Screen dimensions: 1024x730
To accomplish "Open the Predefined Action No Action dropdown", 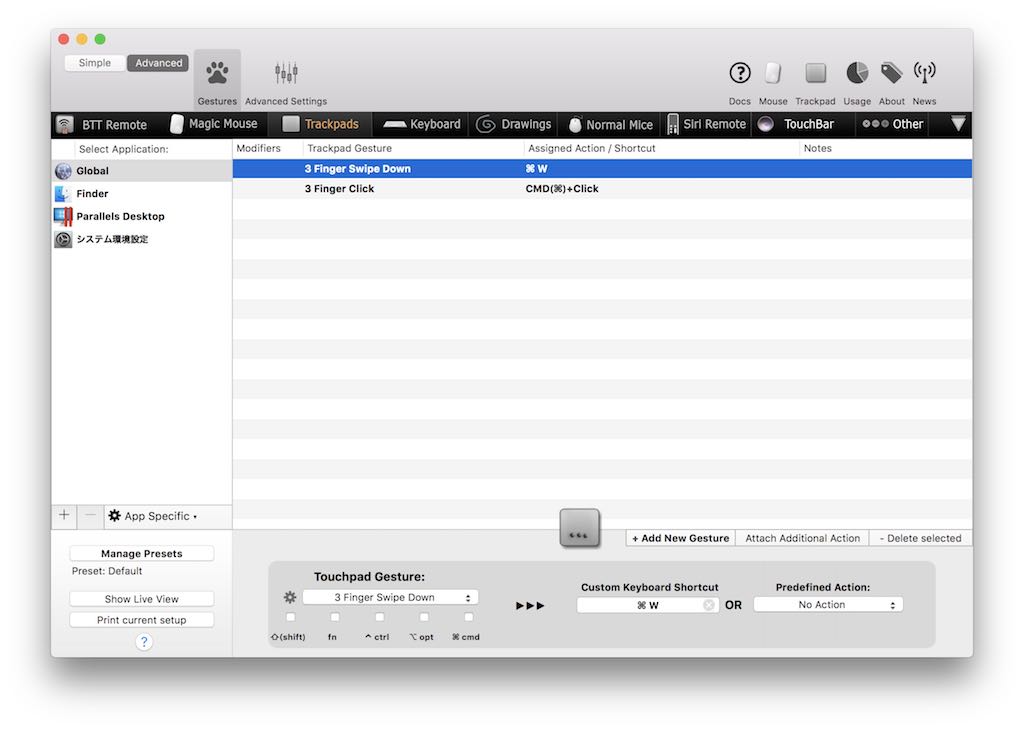I will click(x=828, y=605).
